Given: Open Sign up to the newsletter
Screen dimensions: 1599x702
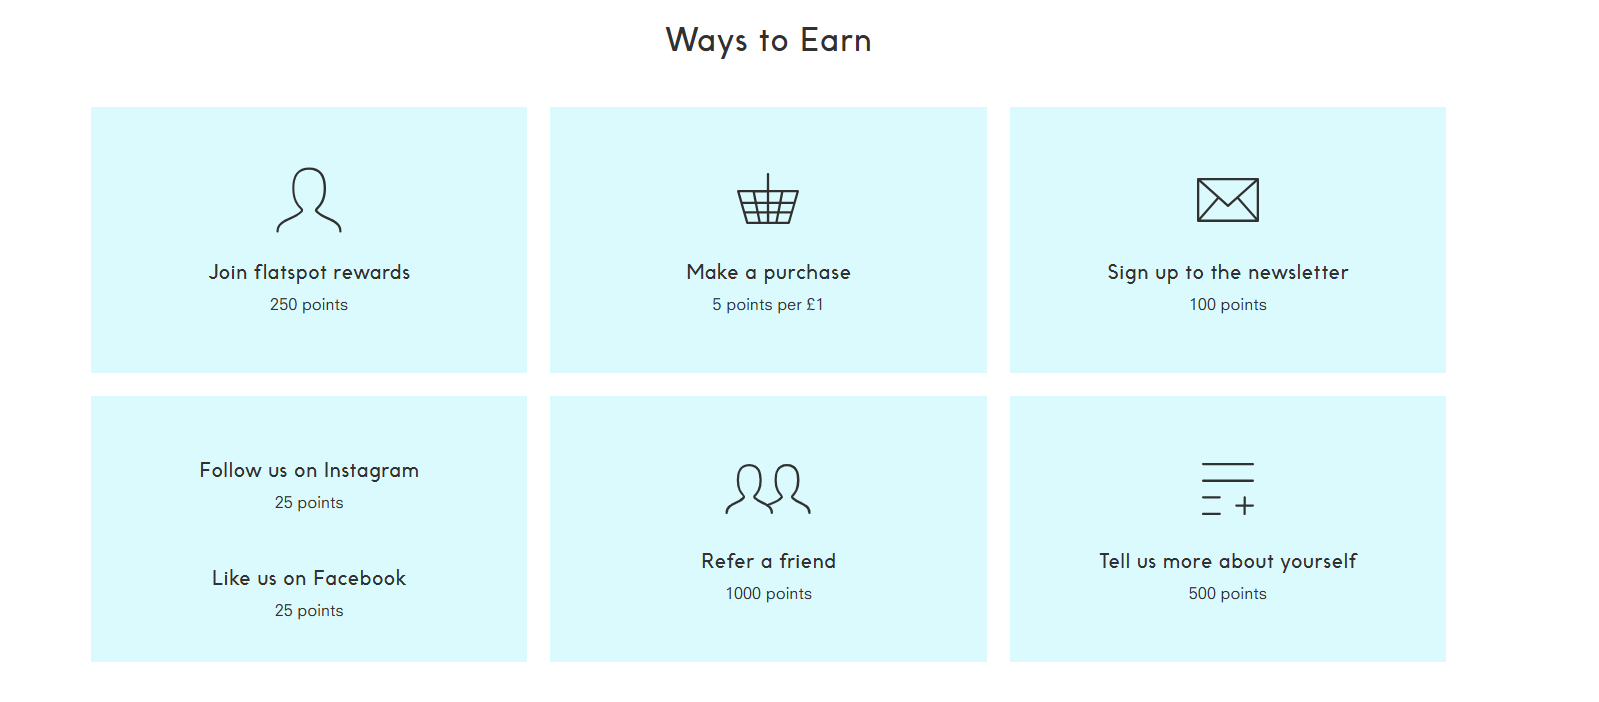Looking at the screenshot, I should pos(1228,273).
